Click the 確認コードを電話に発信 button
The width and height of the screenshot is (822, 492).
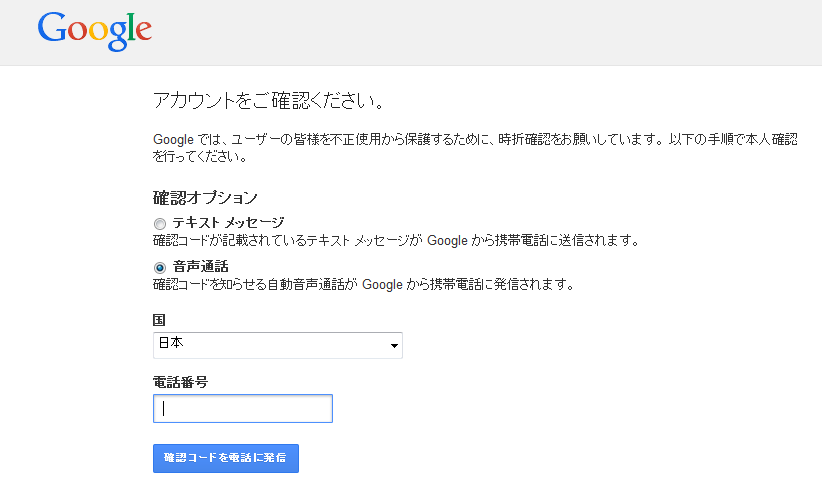[226, 458]
